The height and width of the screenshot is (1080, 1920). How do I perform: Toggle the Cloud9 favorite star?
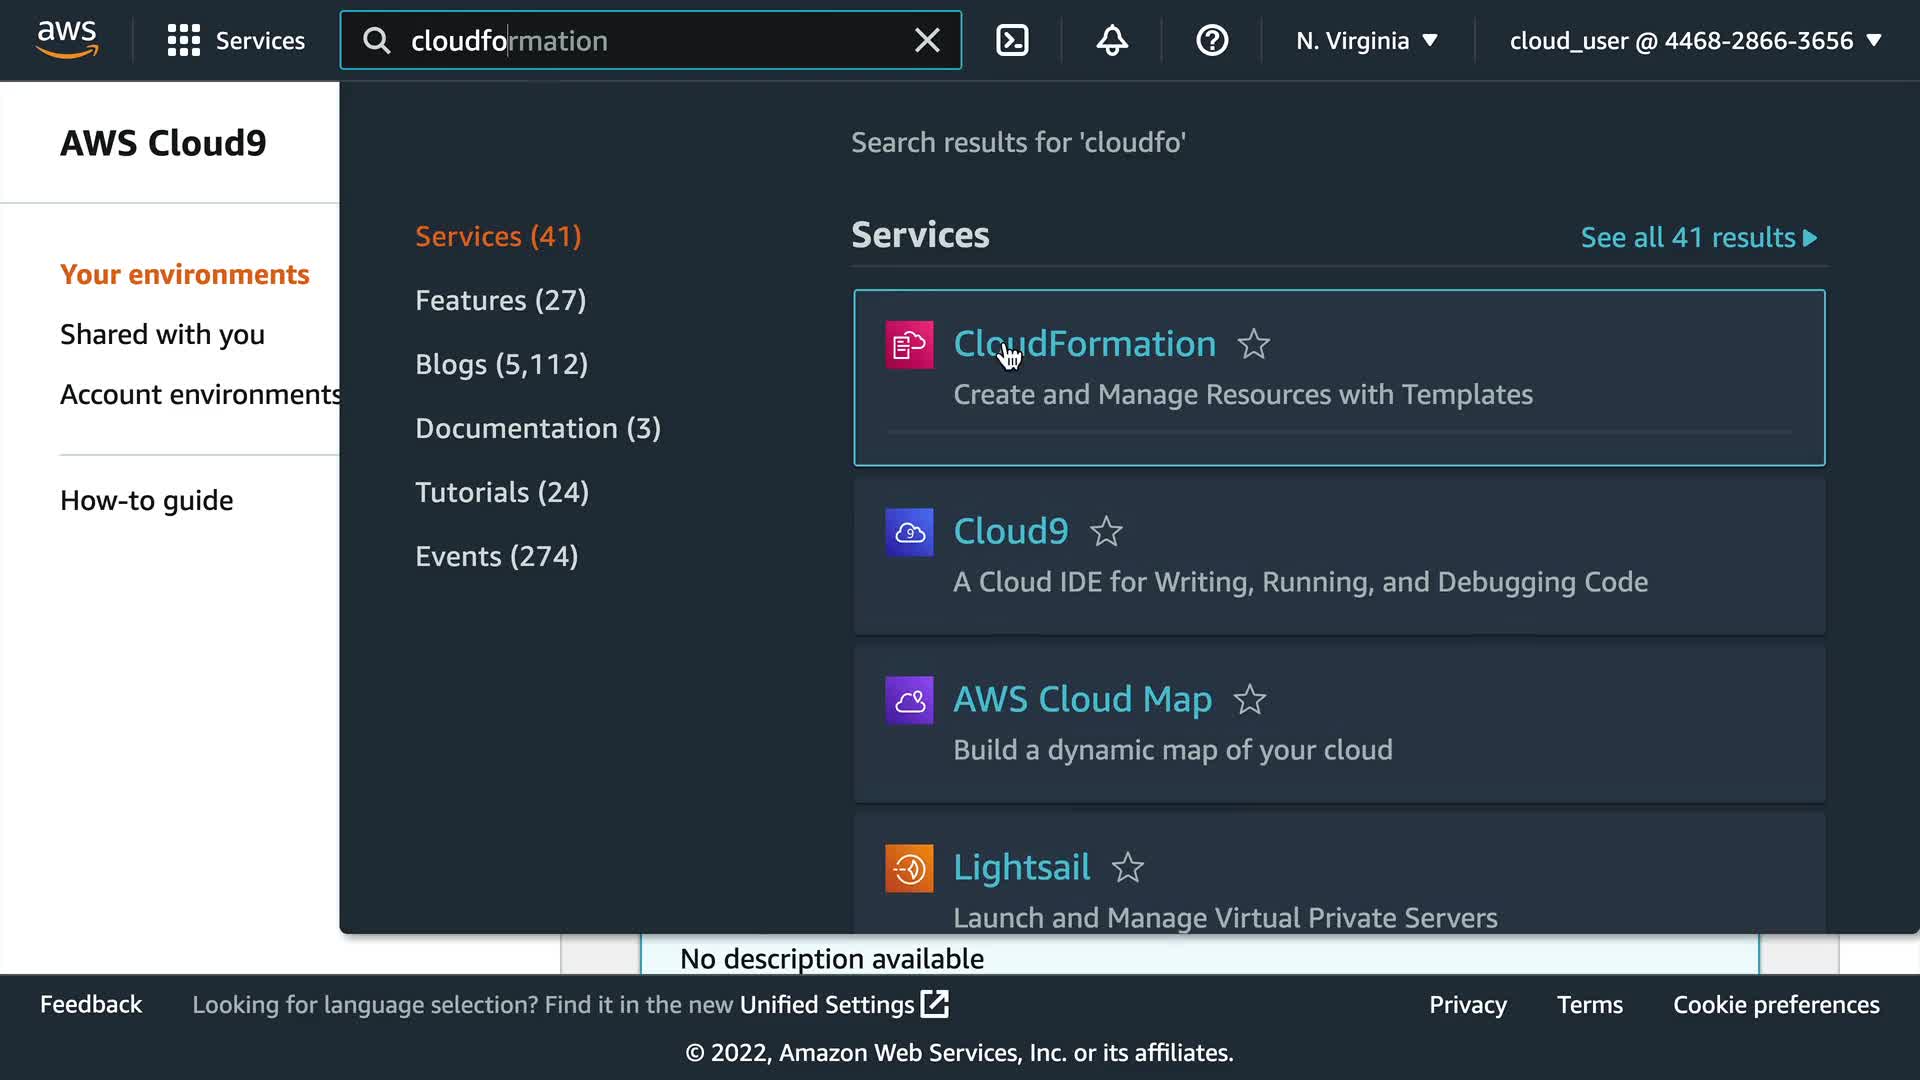1106,532
